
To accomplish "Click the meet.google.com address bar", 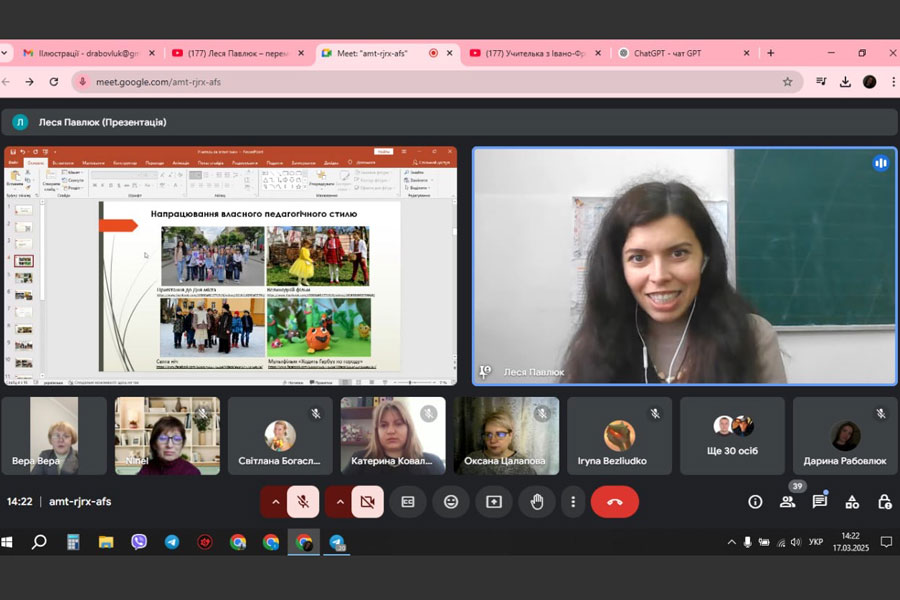I will coord(400,82).
